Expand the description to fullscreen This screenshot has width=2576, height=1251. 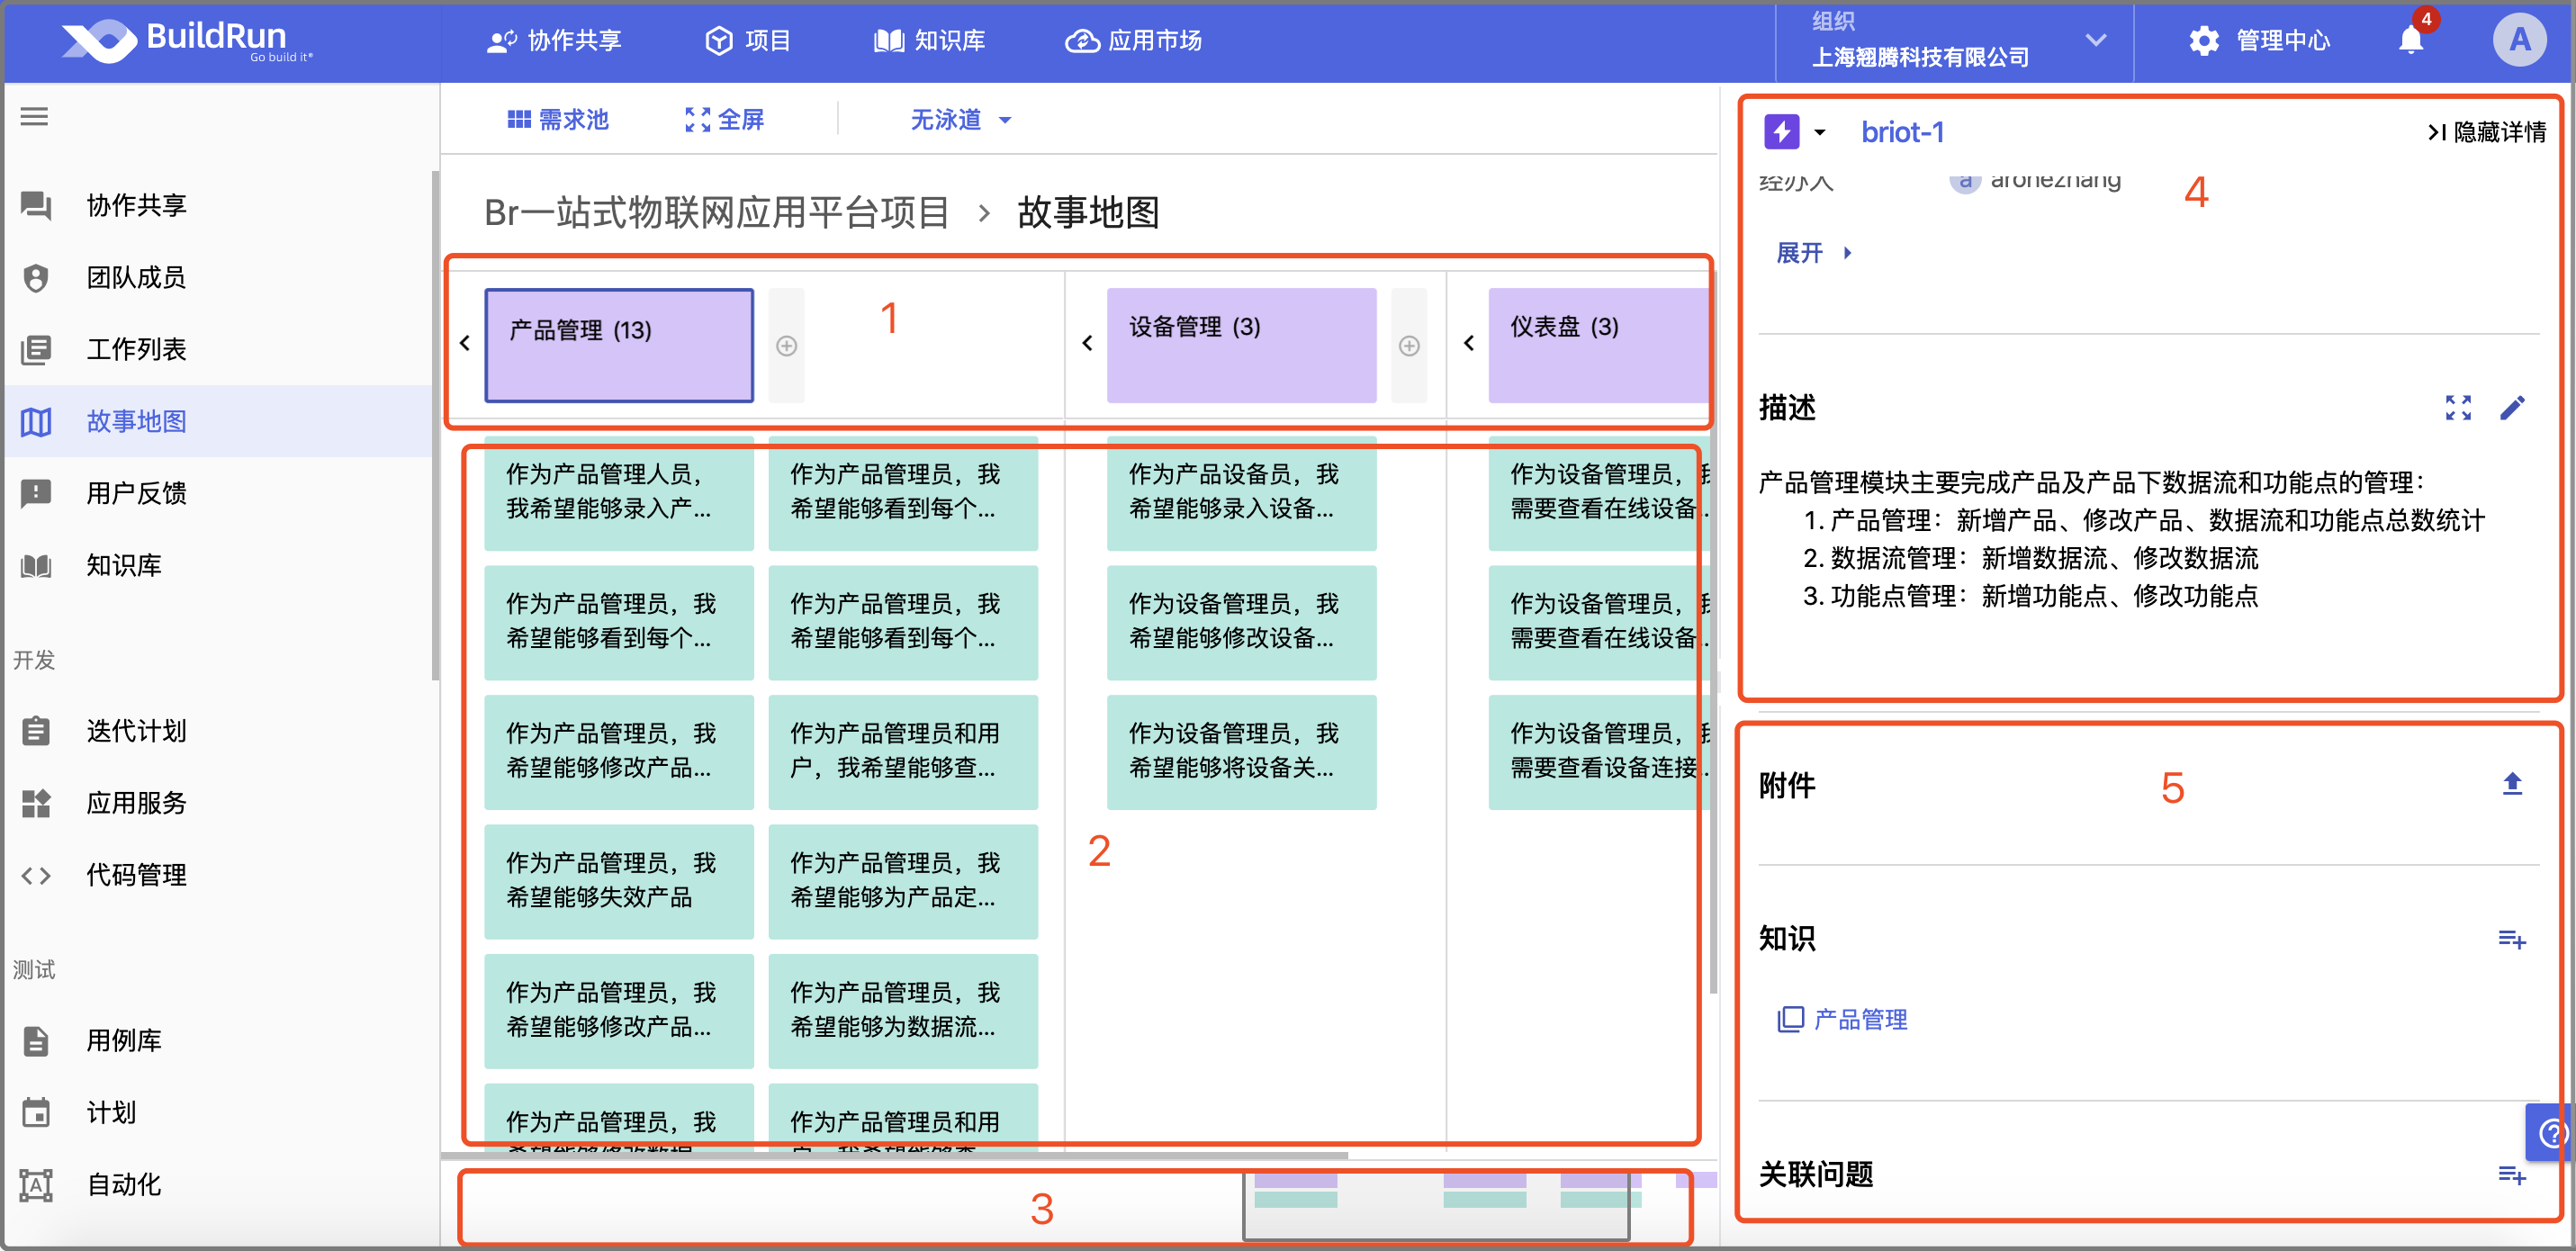pyautogui.click(x=2458, y=408)
